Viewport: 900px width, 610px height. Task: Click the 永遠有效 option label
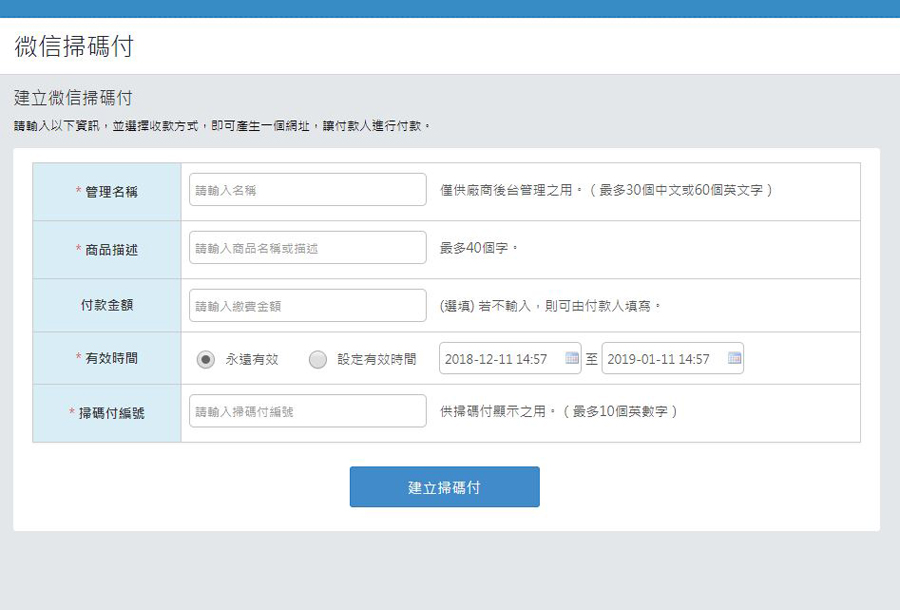252,359
